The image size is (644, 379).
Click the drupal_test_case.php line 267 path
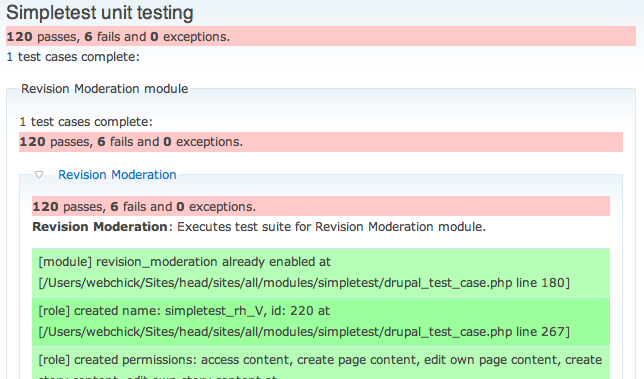pos(304,332)
